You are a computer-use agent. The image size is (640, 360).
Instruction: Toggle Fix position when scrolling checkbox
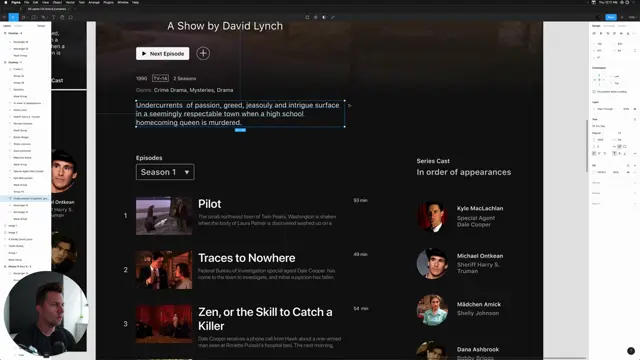[594, 92]
